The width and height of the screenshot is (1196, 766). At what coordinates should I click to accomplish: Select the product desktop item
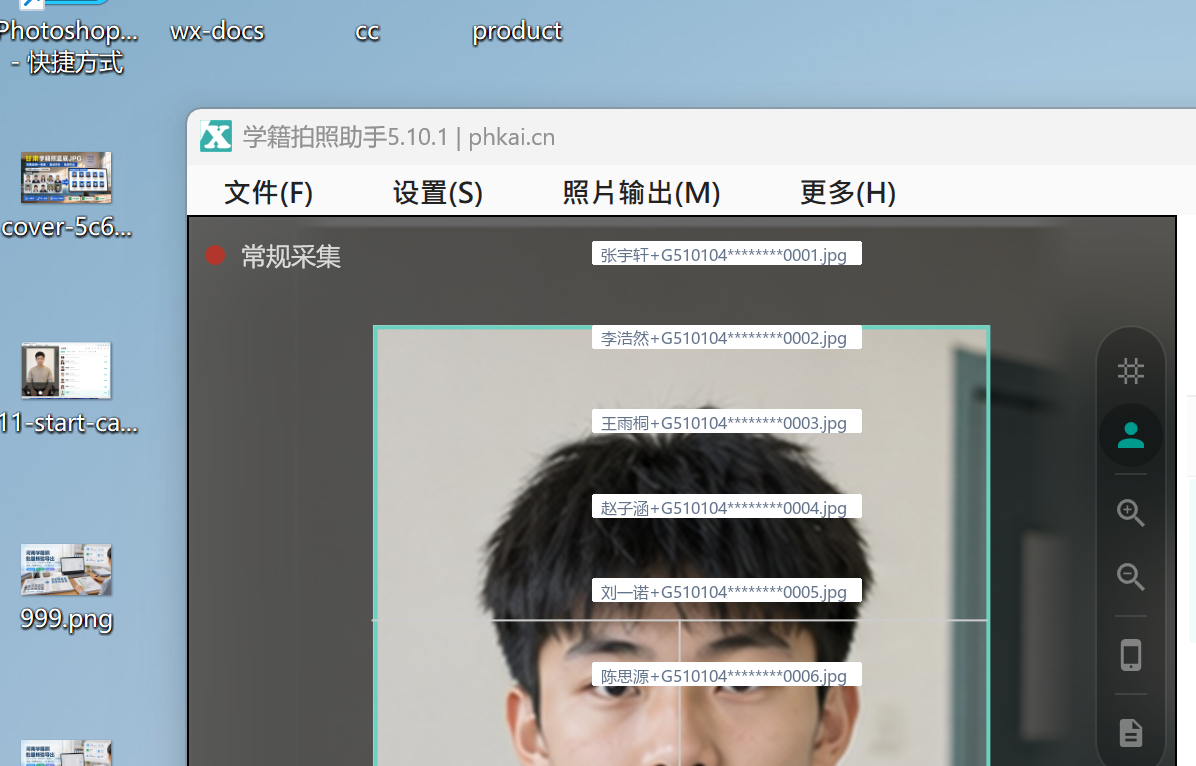coord(517,31)
